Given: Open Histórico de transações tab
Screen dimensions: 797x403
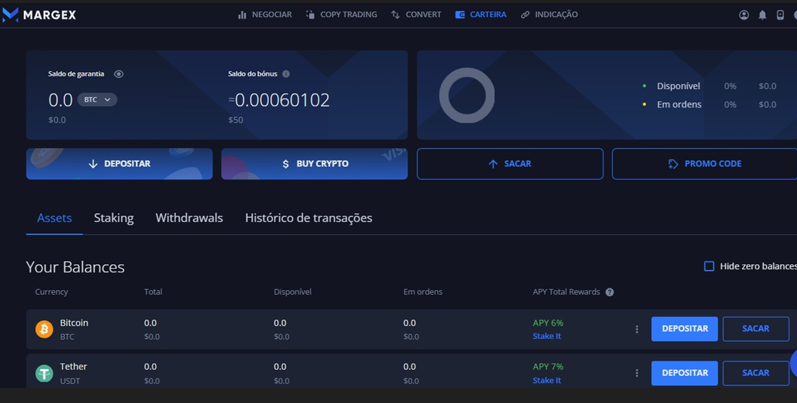Looking at the screenshot, I should pyautogui.click(x=308, y=218).
